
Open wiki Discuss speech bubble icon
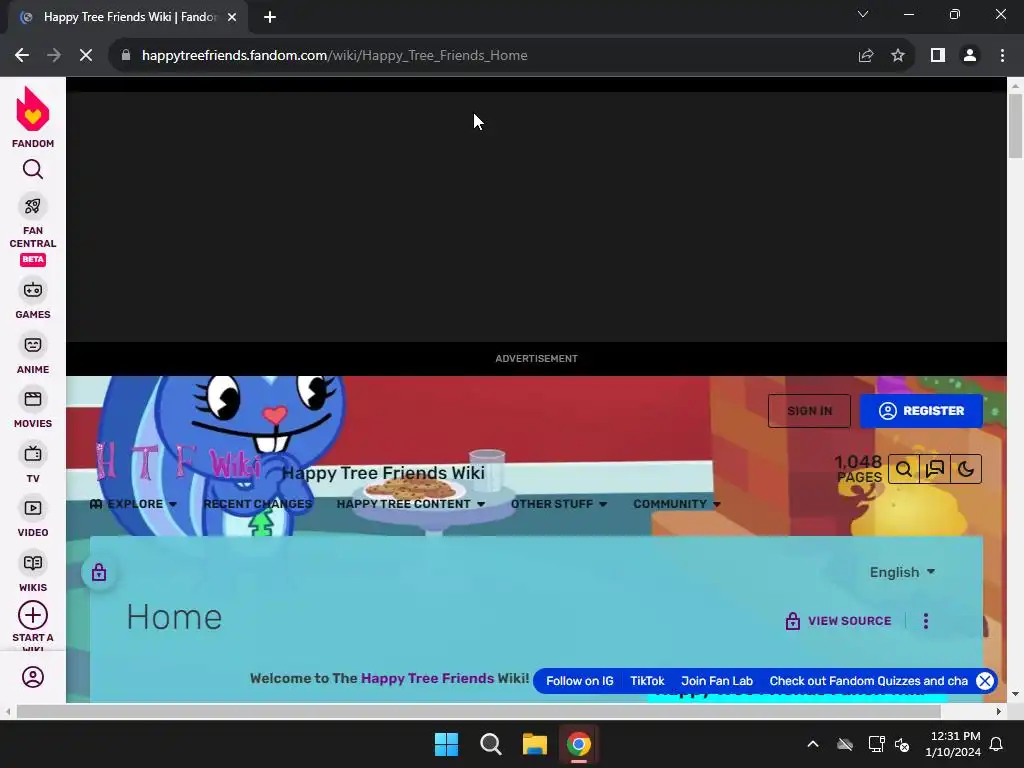(x=935, y=469)
